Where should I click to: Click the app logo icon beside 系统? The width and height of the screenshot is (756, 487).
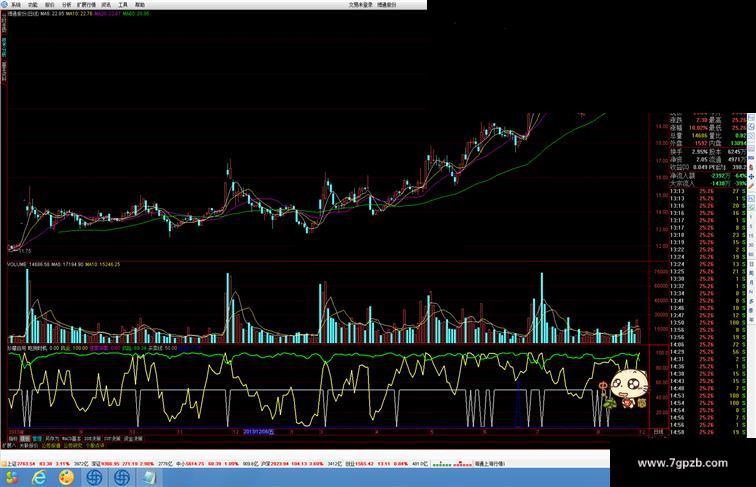click(4, 4)
